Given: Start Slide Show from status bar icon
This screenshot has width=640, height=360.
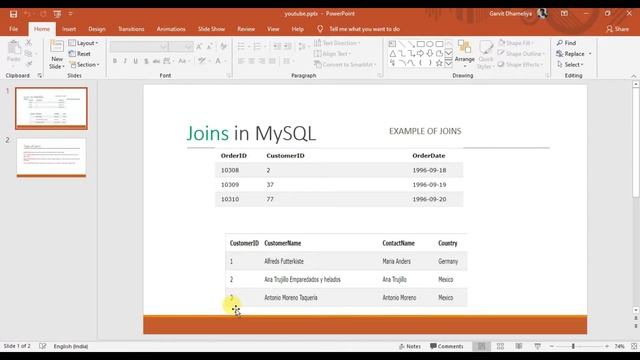Looking at the screenshot, I should point(538,346).
